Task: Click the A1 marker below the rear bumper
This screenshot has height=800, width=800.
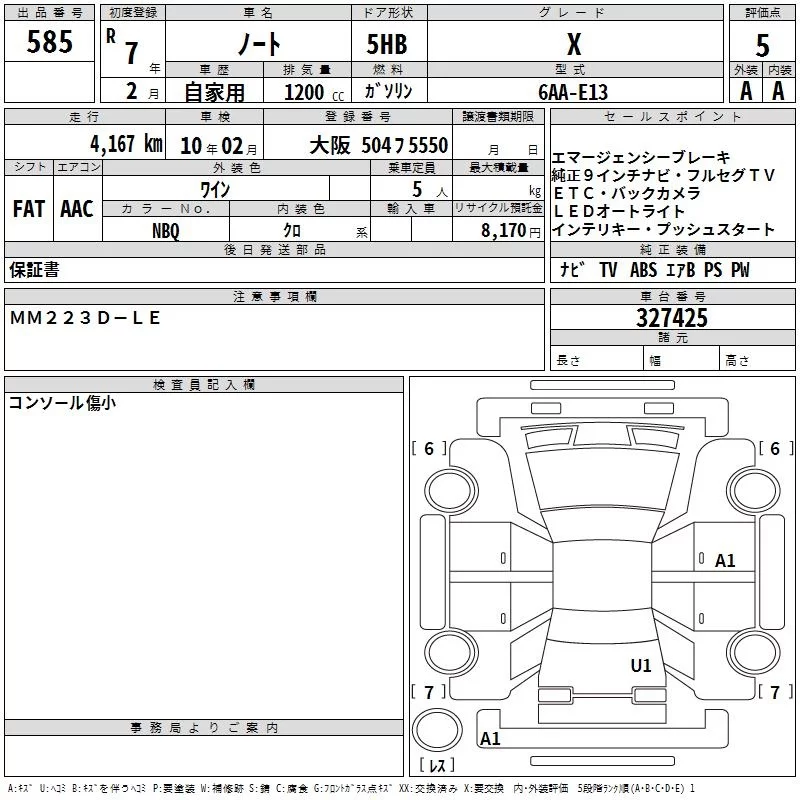Action: (490, 739)
